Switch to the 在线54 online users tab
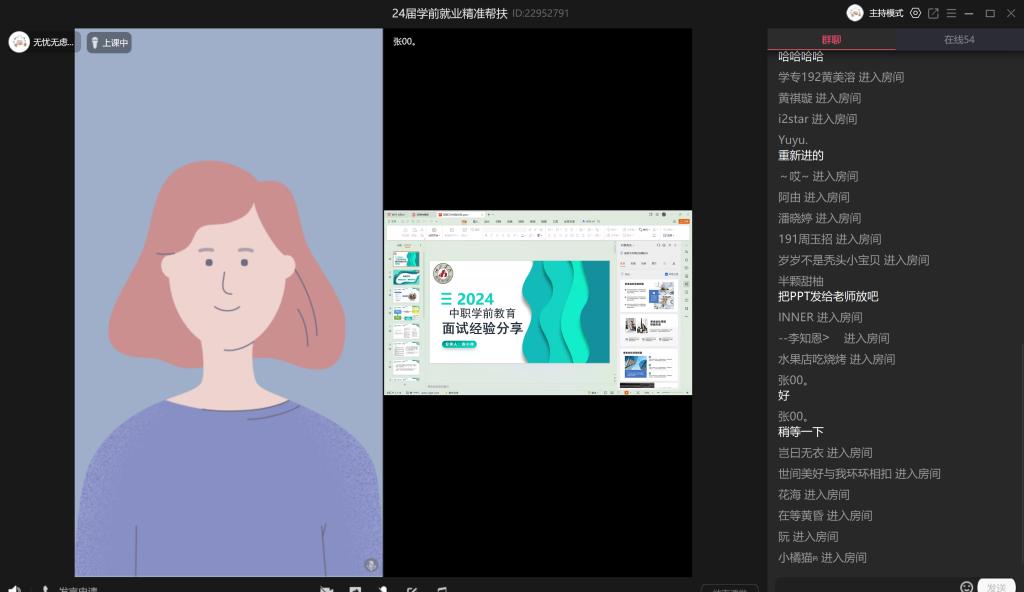1024x592 pixels. pyautogui.click(x=959, y=40)
